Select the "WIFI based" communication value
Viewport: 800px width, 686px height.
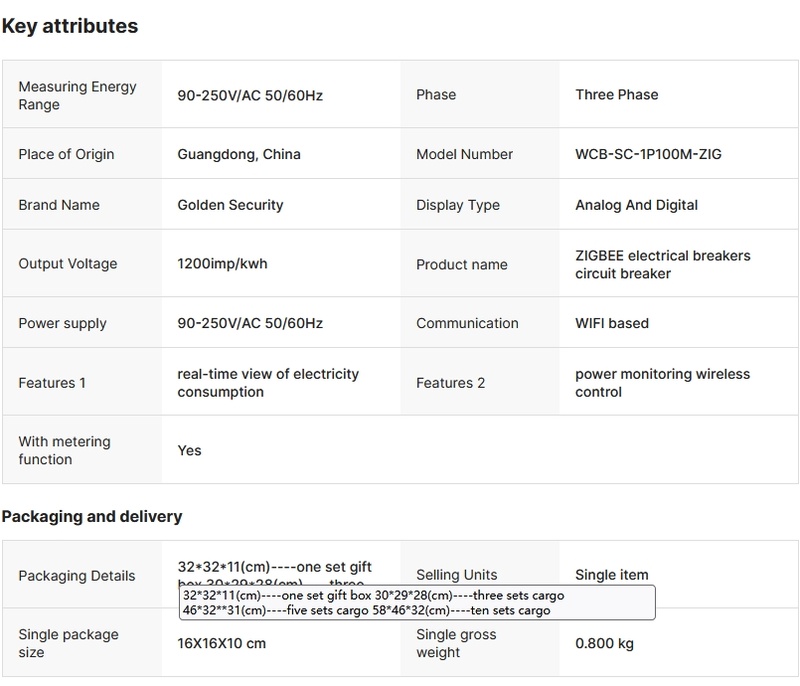(612, 323)
